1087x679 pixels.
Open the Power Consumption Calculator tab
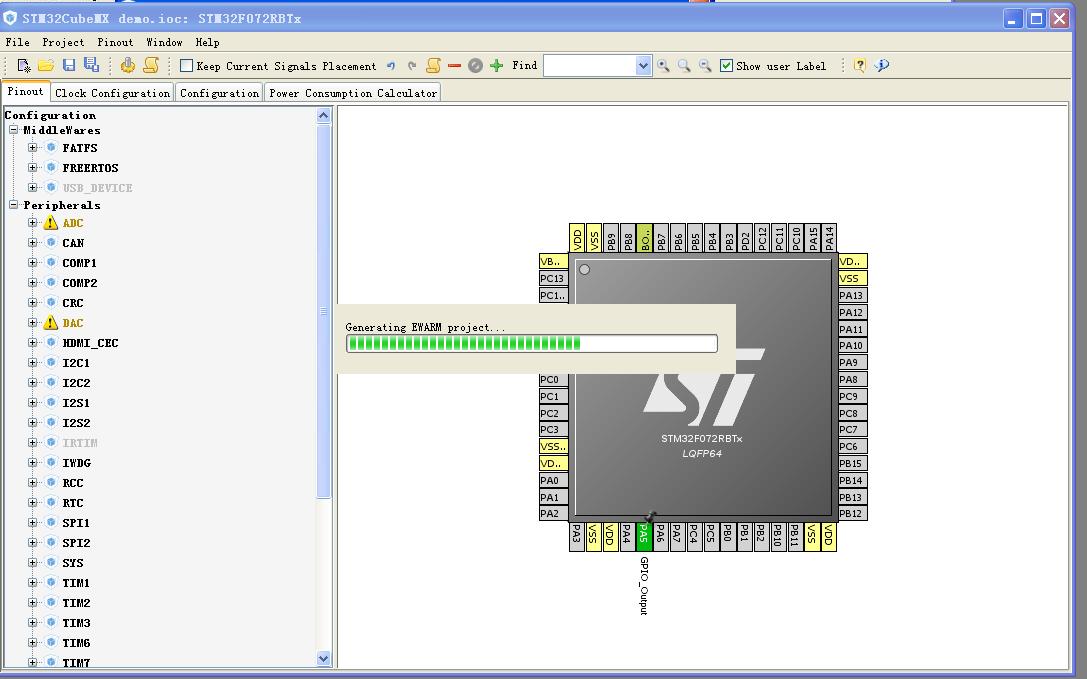pyautogui.click(x=353, y=93)
